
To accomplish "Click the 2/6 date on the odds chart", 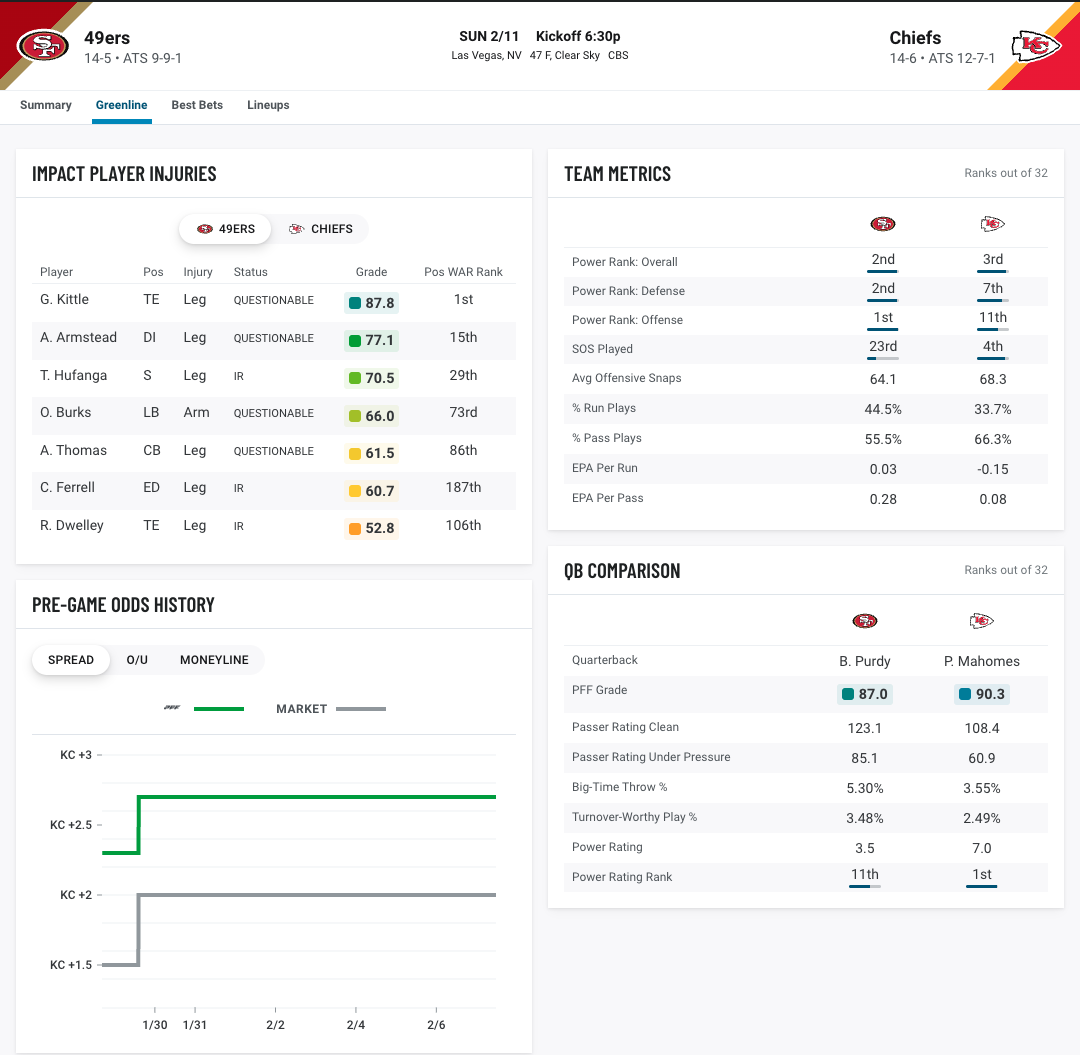I will pos(436,1025).
